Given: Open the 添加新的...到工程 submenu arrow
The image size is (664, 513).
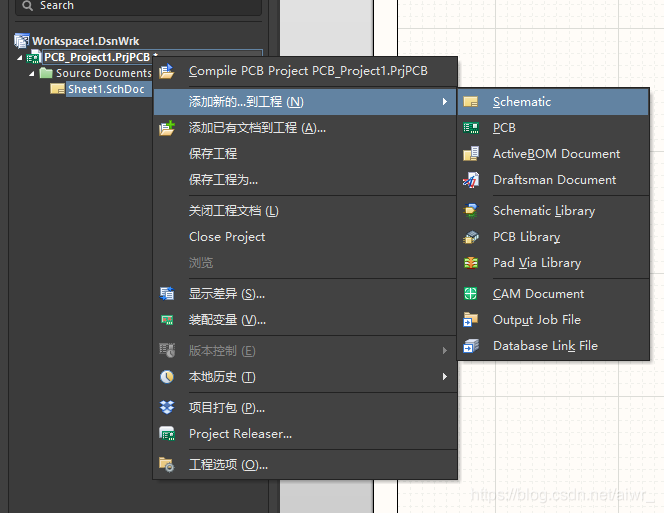Looking at the screenshot, I should click(445, 102).
